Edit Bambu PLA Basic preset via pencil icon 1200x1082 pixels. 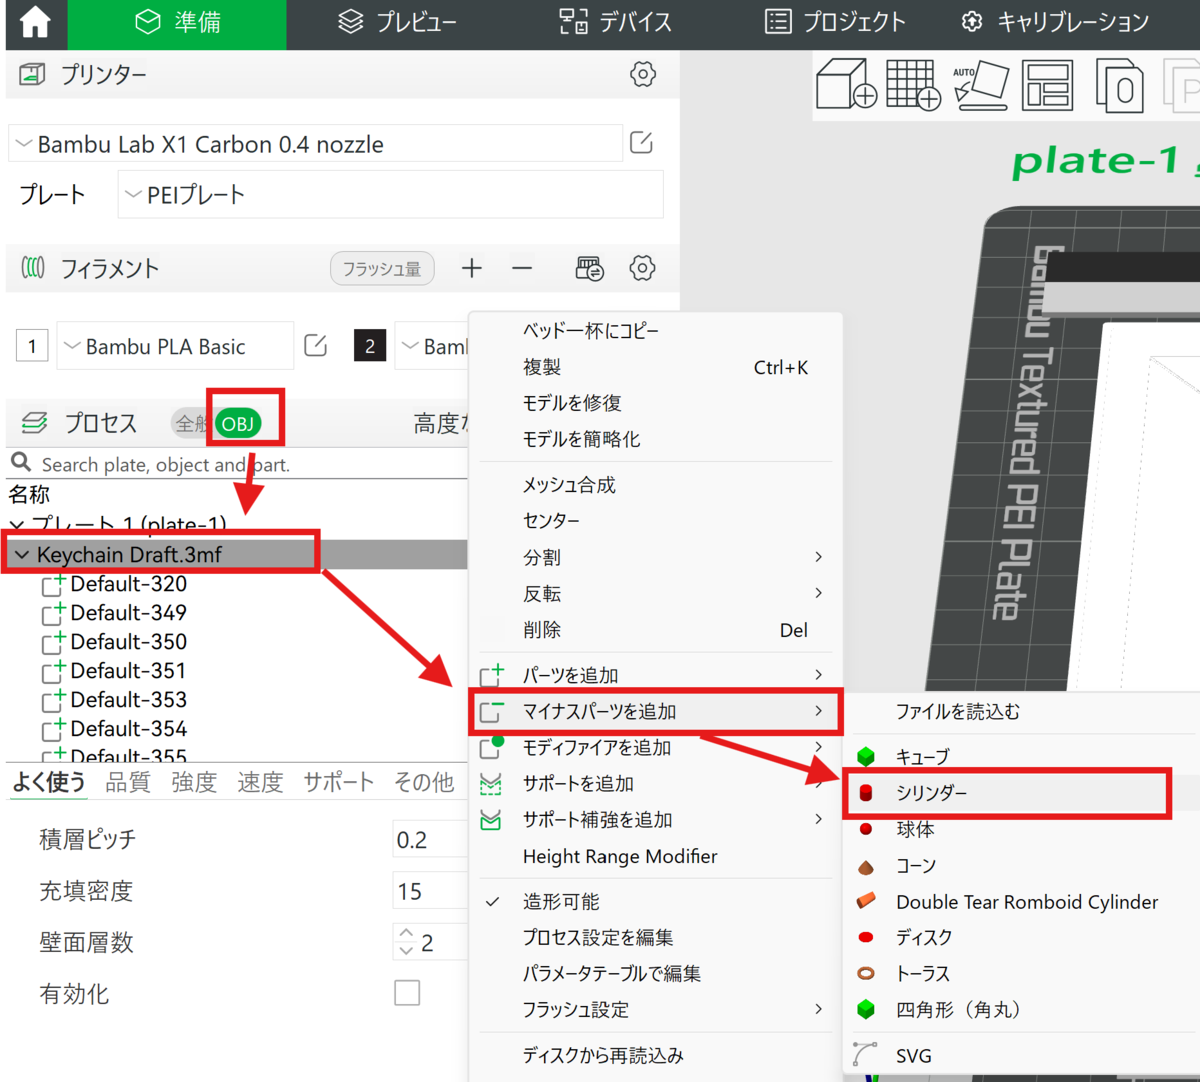click(x=315, y=345)
